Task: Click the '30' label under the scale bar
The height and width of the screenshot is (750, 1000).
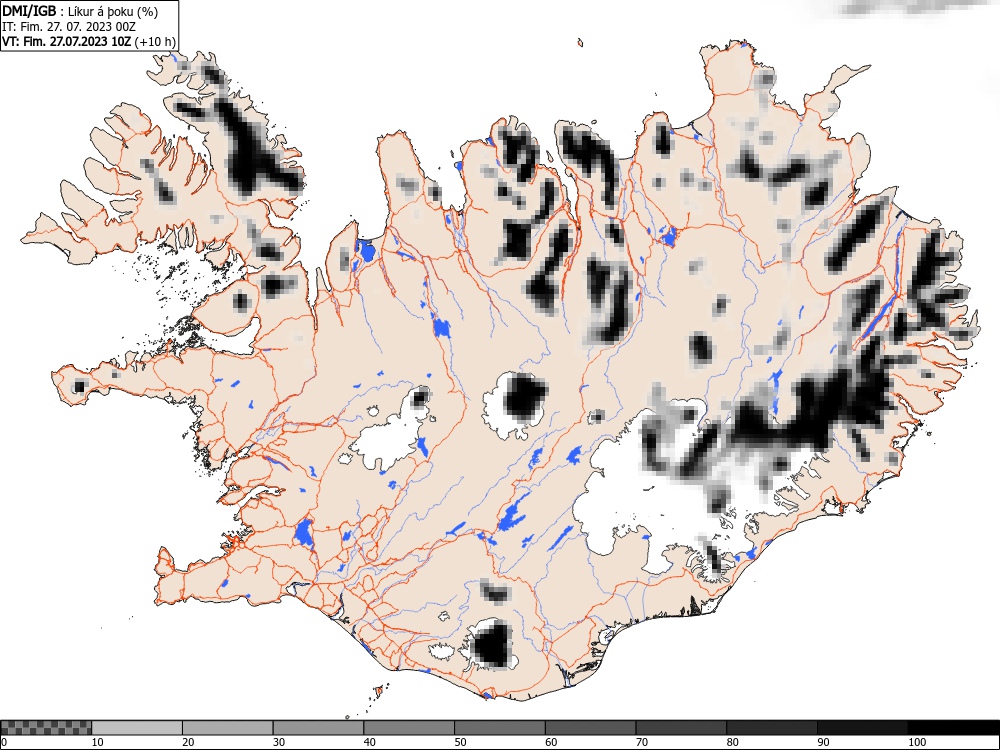Action: [279, 742]
